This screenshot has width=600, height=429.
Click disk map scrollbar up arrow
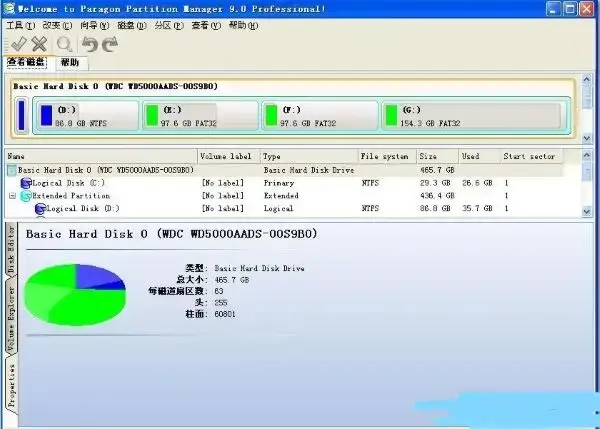tap(587, 79)
